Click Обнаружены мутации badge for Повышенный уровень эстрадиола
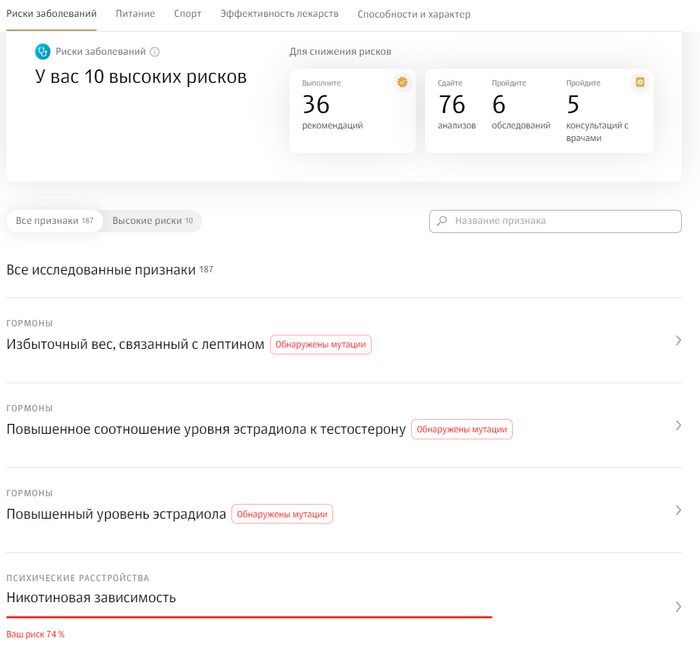This screenshot has height=645, width=700. pyautogui.click(x=282, y=514)
